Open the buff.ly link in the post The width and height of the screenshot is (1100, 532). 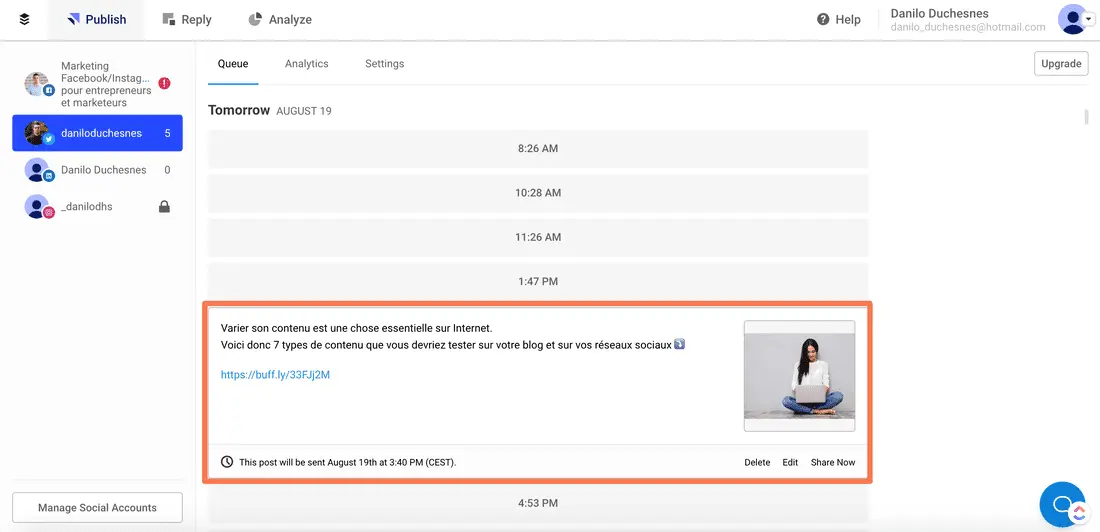[x=275, y=375]
